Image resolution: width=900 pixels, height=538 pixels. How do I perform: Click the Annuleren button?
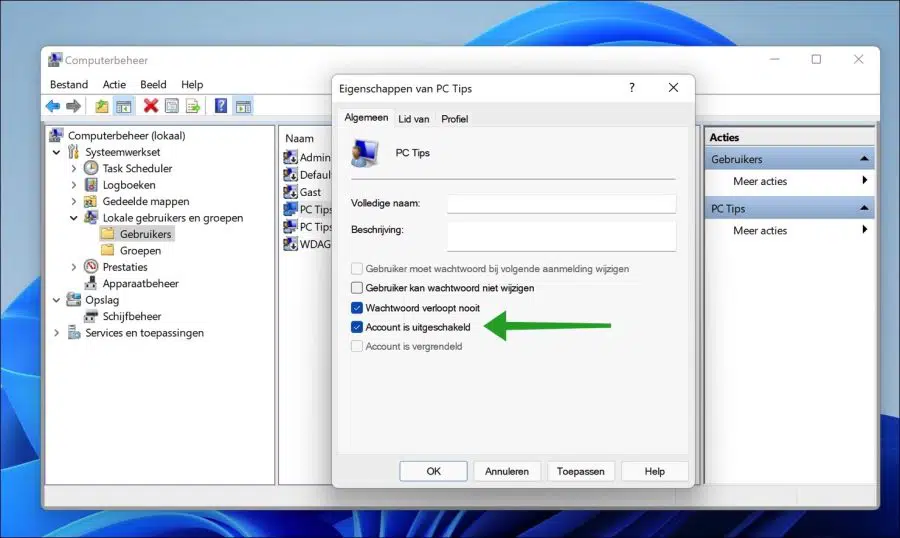click(x=507, y=471)
